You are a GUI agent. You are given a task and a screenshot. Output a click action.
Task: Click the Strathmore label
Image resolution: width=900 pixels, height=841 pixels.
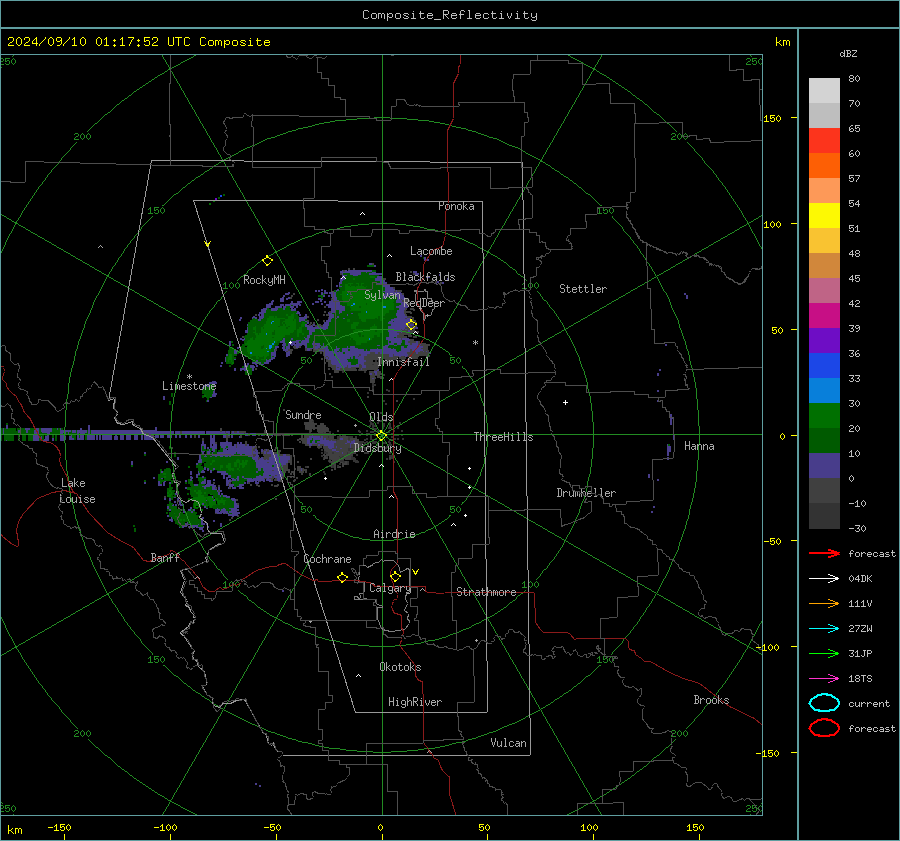486,592
